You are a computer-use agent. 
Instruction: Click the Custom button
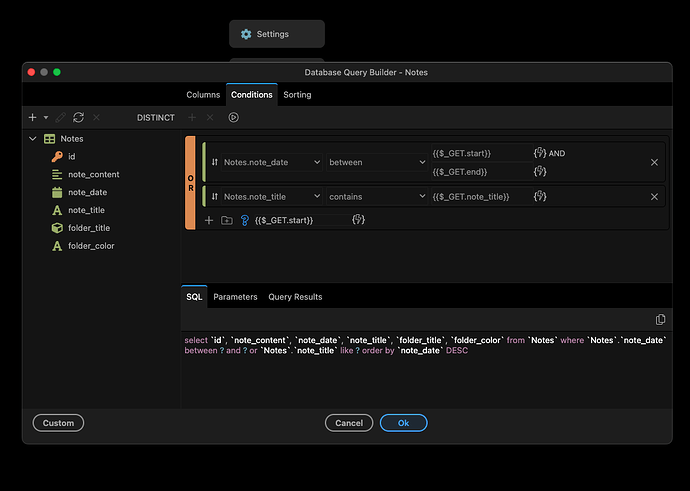58,423
